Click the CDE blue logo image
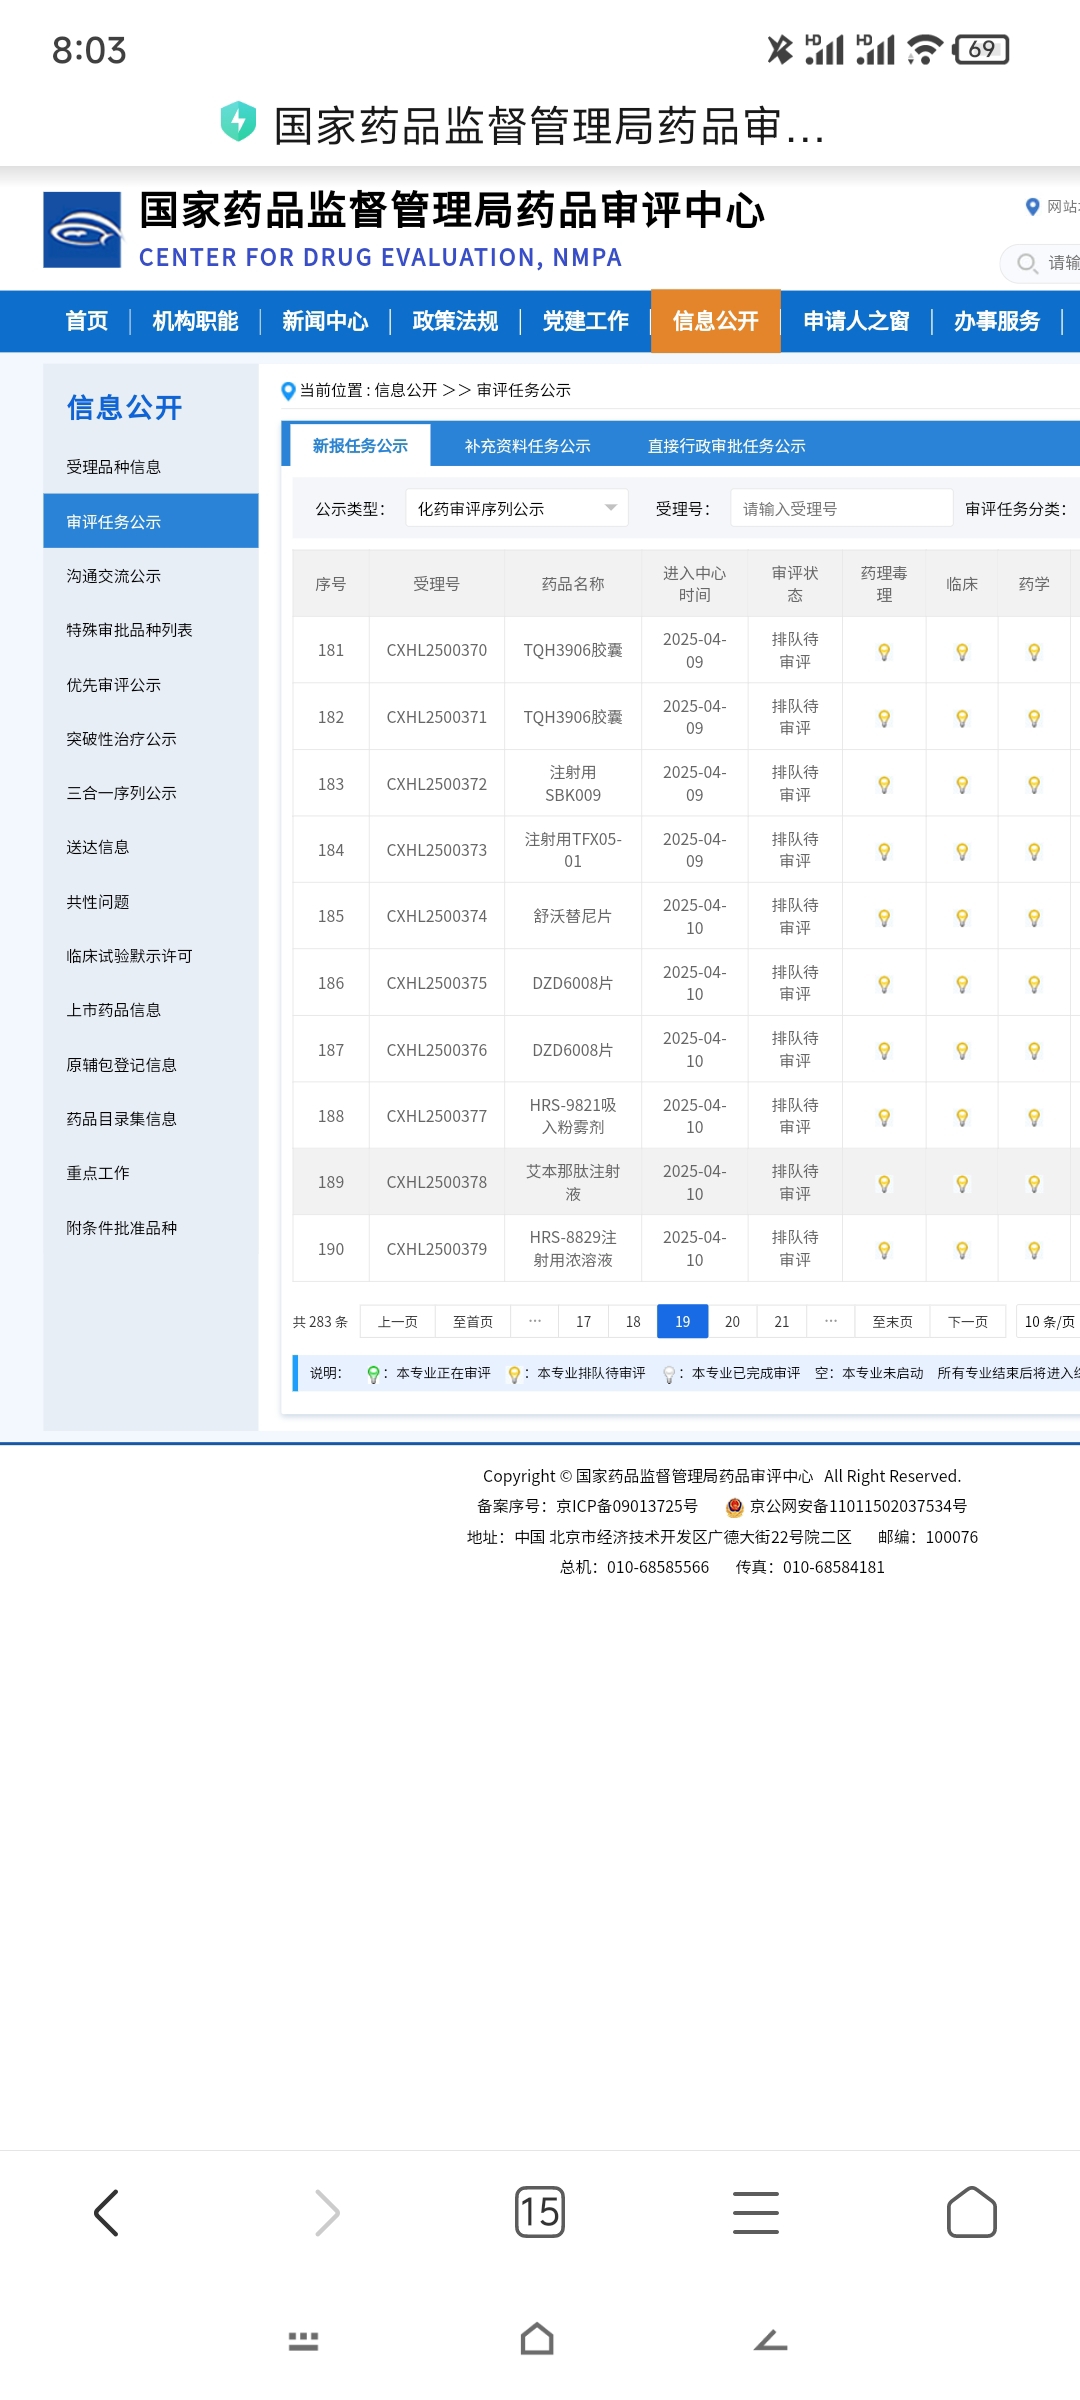Viewport: 1080px width, 2400px height. point(82,230)
